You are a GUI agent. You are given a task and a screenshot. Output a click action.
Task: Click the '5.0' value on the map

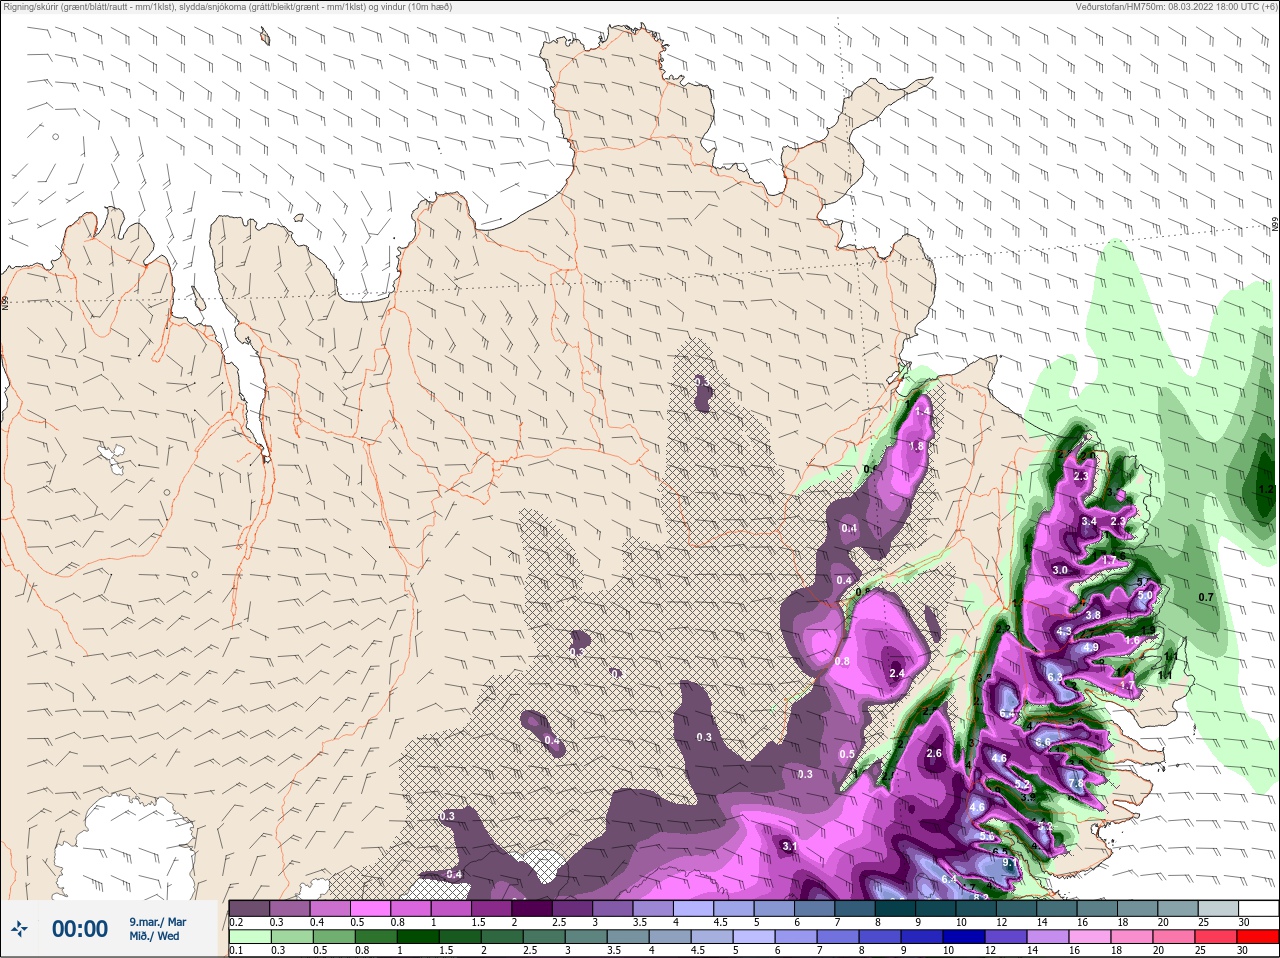[x=1145, y=594]
